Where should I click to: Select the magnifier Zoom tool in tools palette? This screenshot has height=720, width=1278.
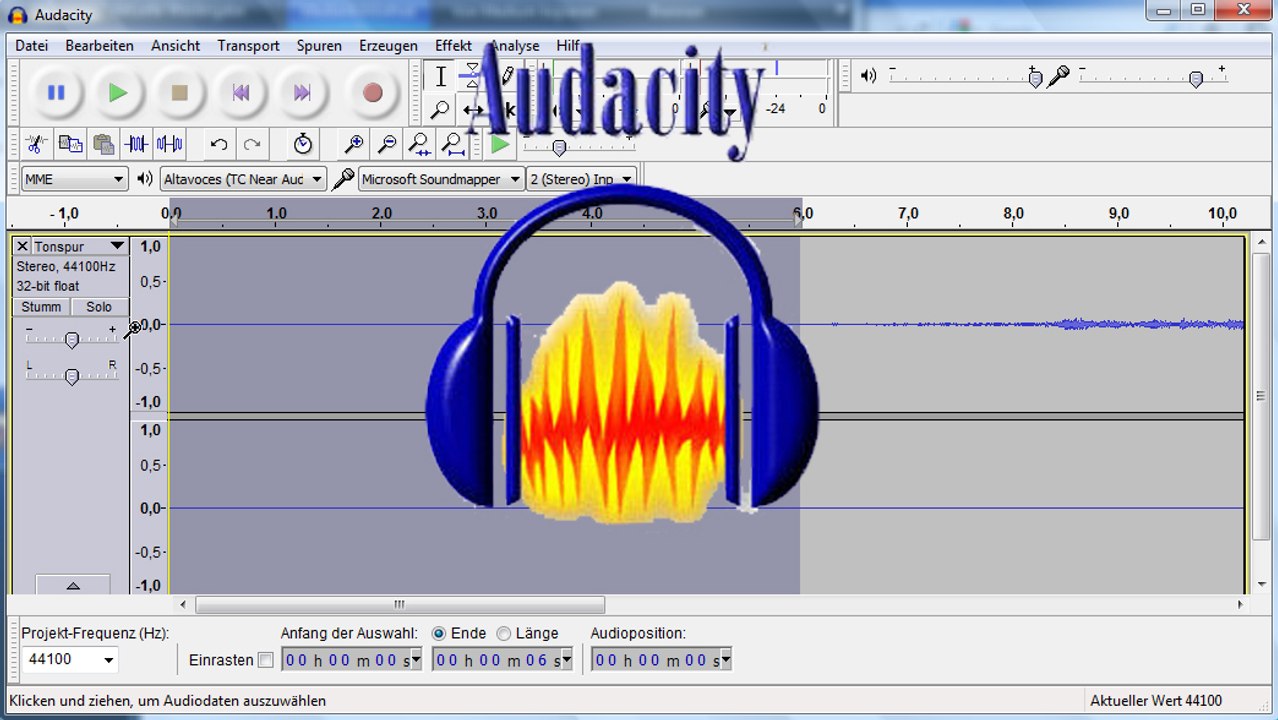[x=440, y=109]
